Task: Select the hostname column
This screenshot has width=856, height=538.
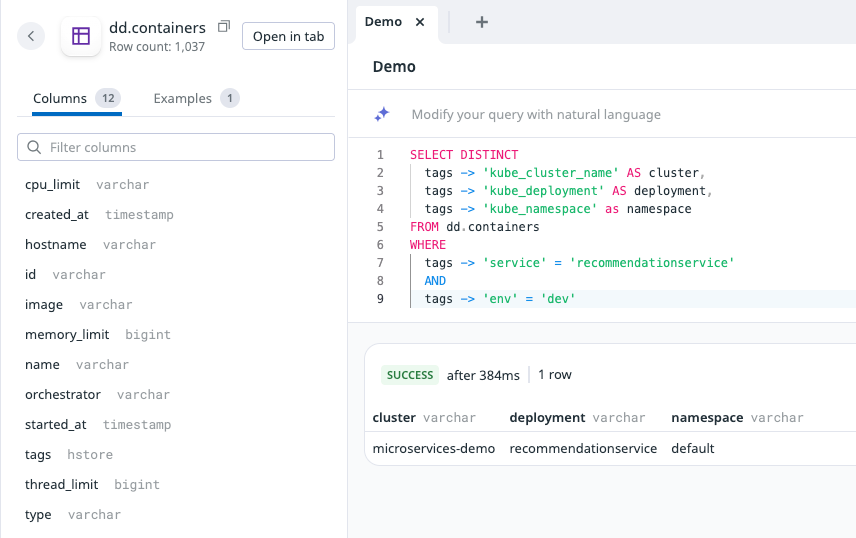Action: pos(56,245)
